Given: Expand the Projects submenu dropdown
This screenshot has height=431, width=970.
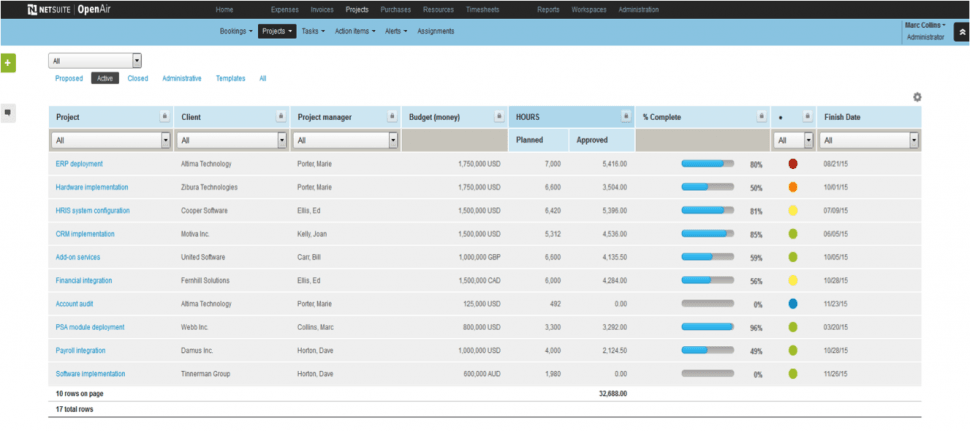Looking at the screenshot, I should 277,31.
